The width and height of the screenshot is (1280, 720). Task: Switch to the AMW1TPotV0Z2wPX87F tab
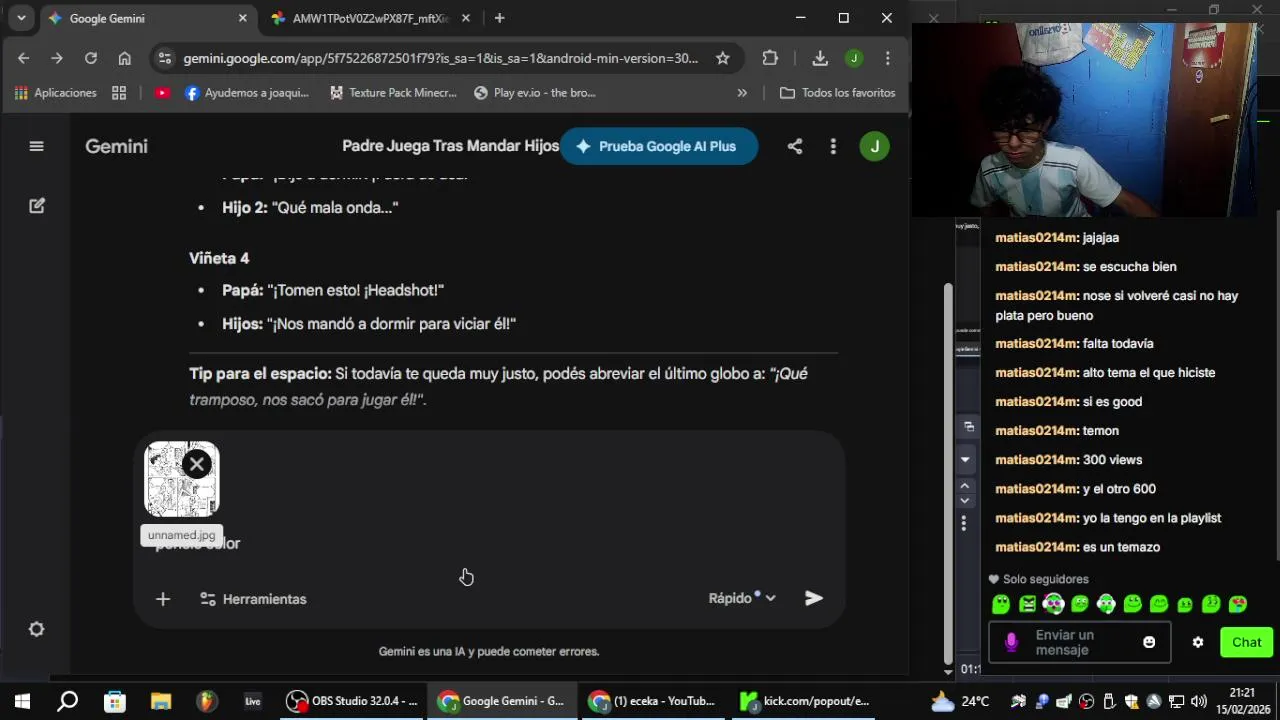(x=370, y=18)
